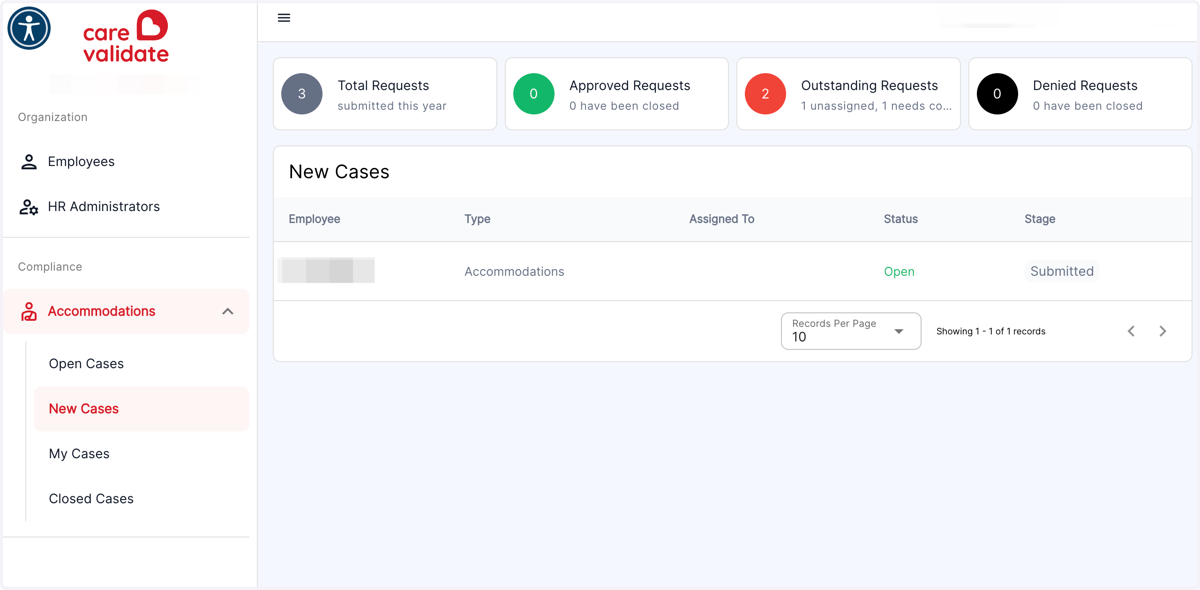Click the Employees person icon
Viewport: 1200px width, 590px height.
[29, 162]
